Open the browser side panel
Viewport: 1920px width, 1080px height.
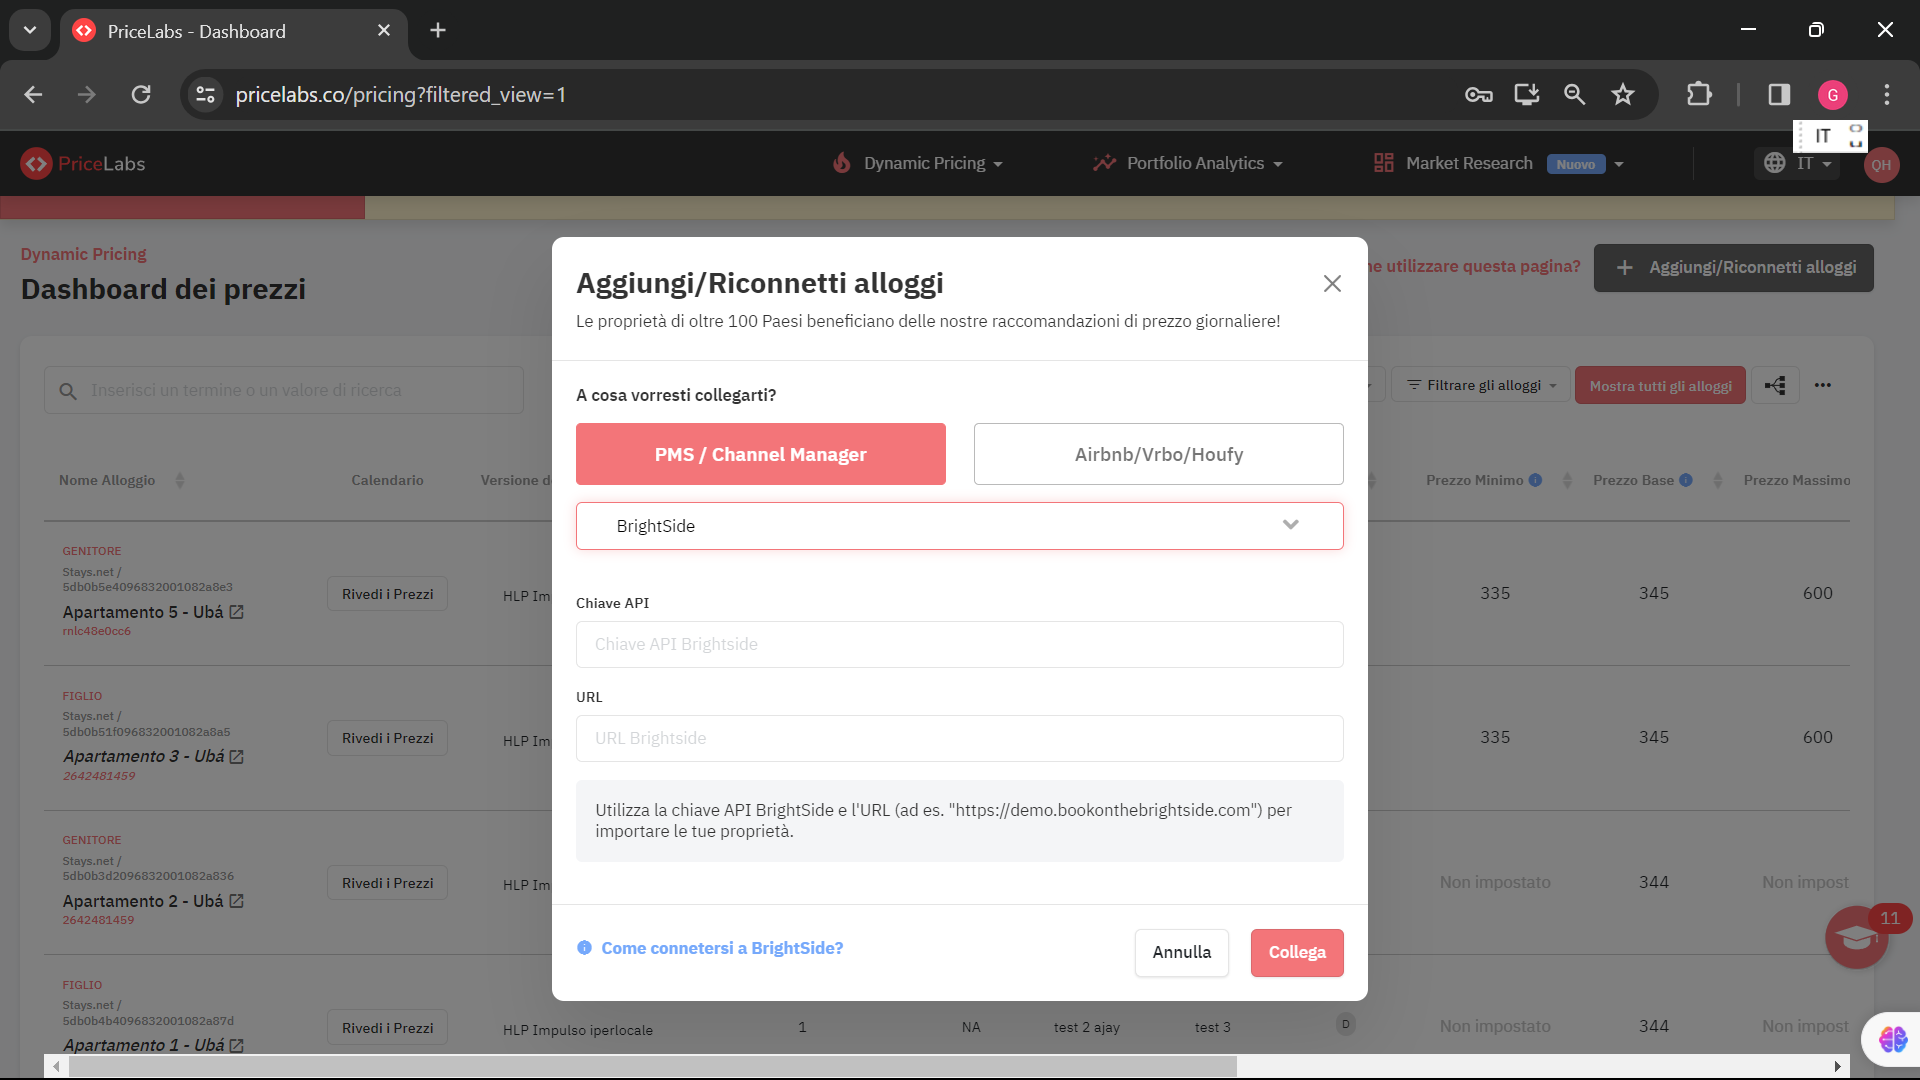(x=1779, y=94)
